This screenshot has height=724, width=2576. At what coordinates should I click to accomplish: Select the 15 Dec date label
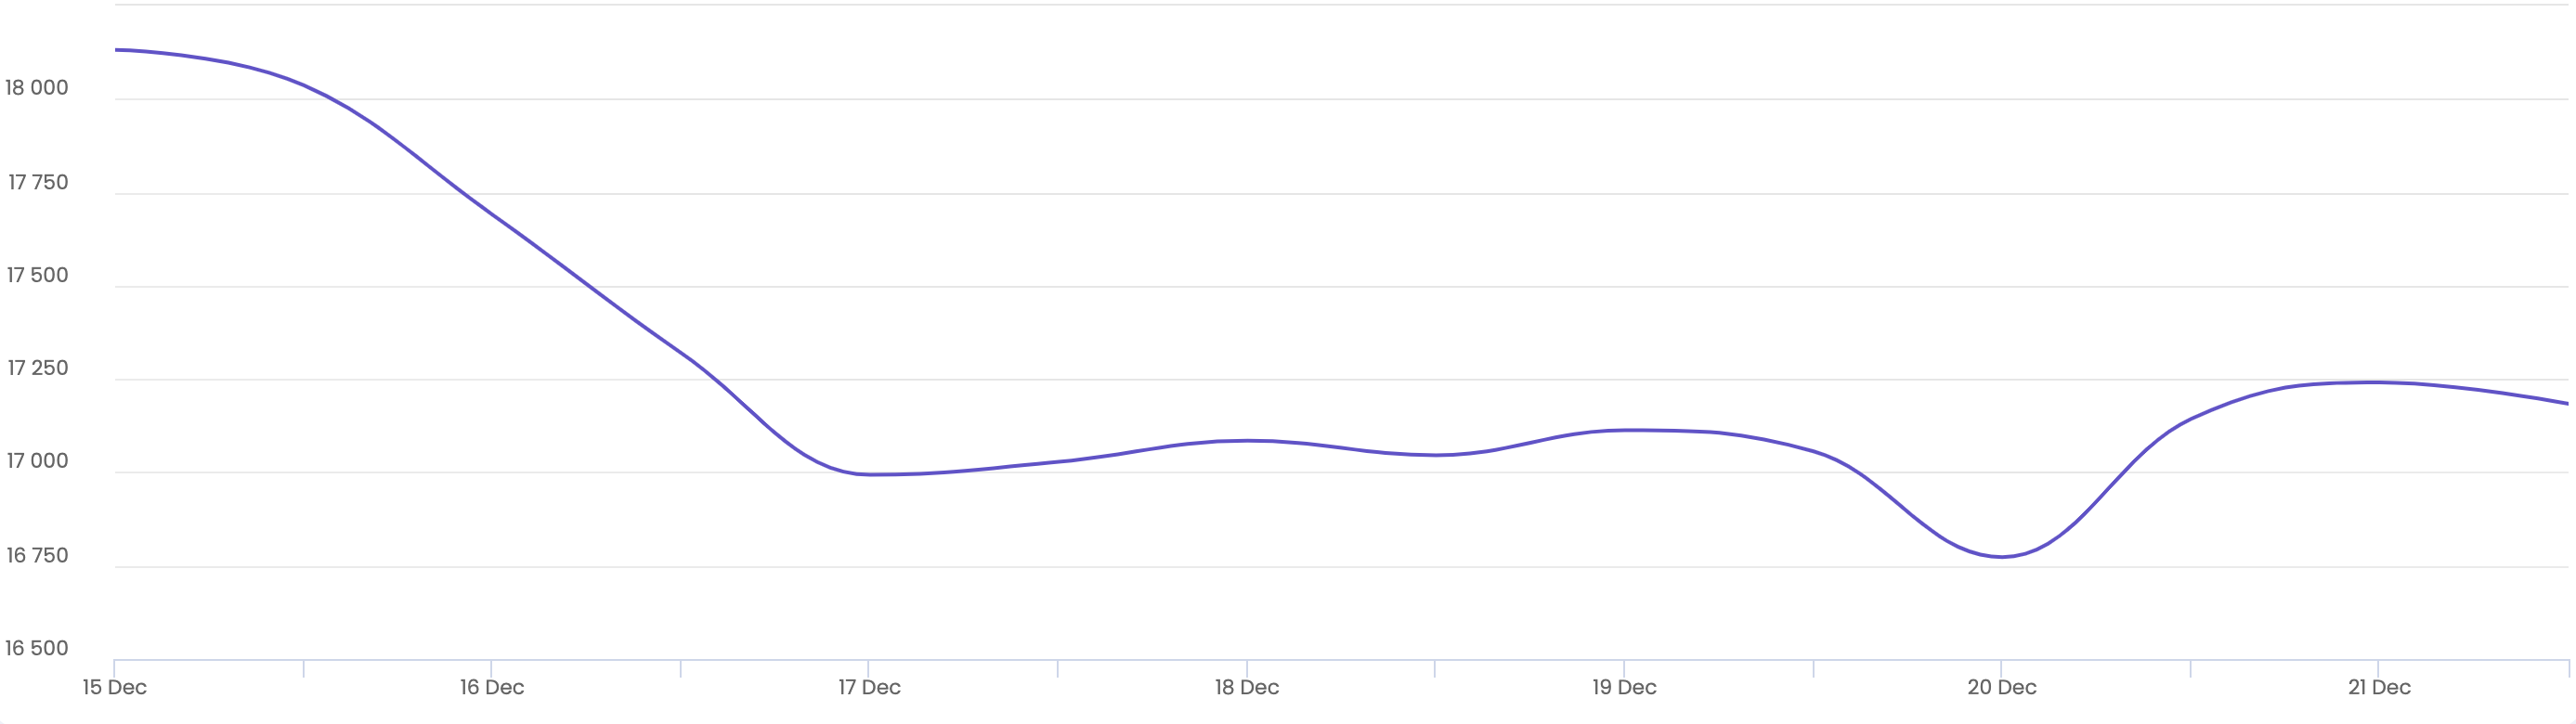tap(114, 687)
